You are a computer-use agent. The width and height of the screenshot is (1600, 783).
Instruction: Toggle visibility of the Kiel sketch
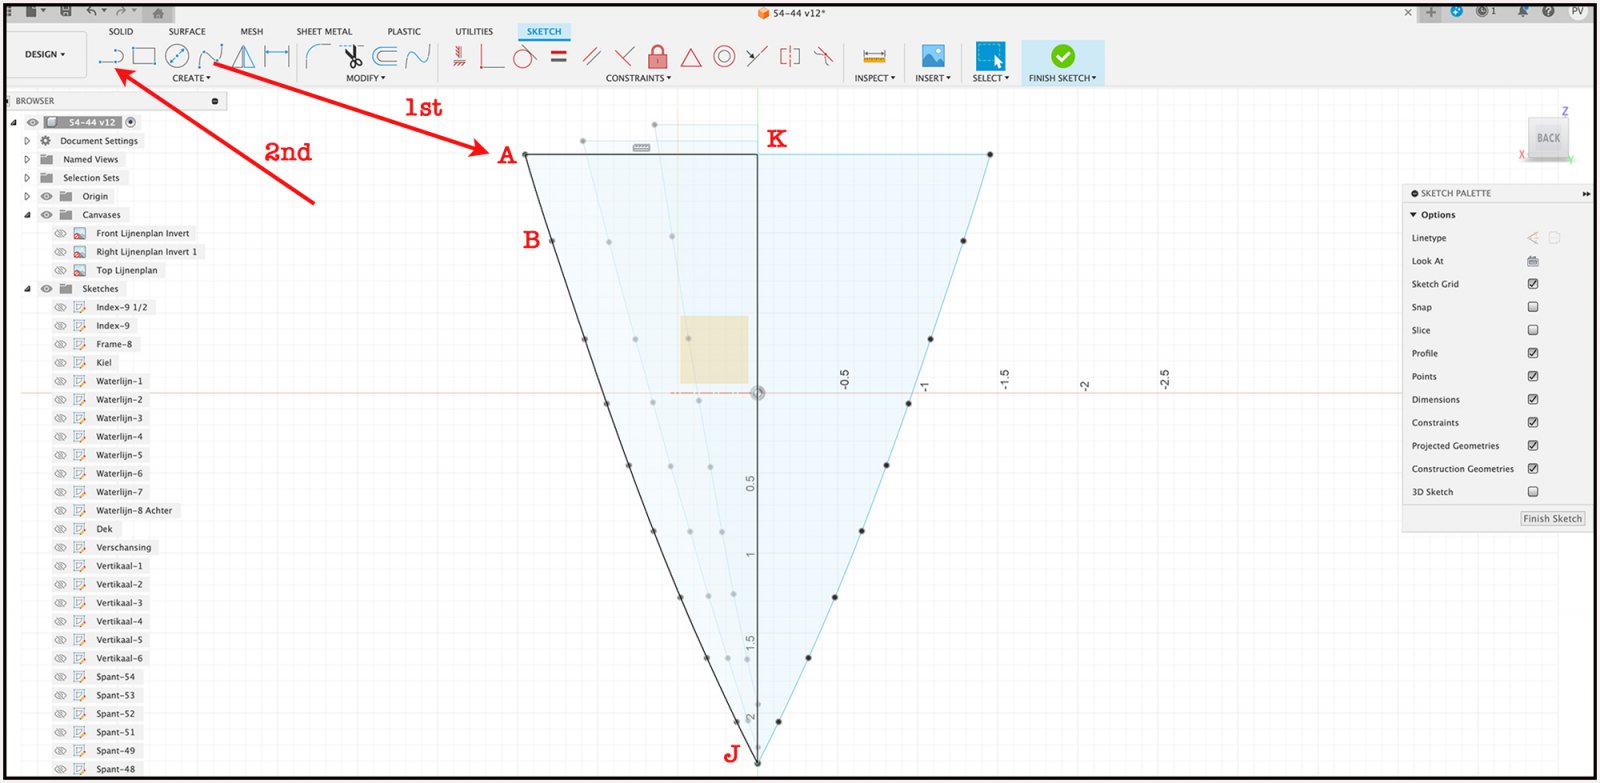[60, 363]
